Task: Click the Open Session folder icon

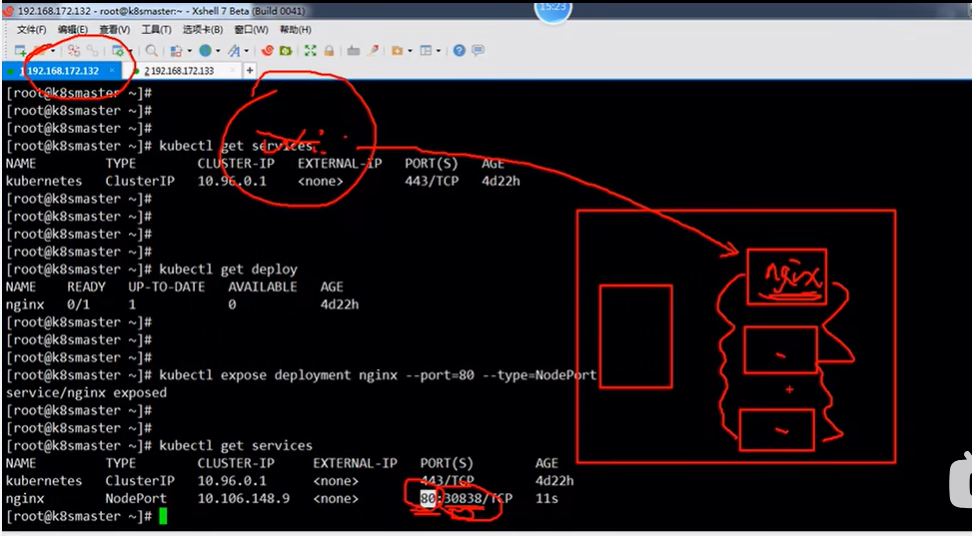Action: pyautogui.click(x=40, y=51)
